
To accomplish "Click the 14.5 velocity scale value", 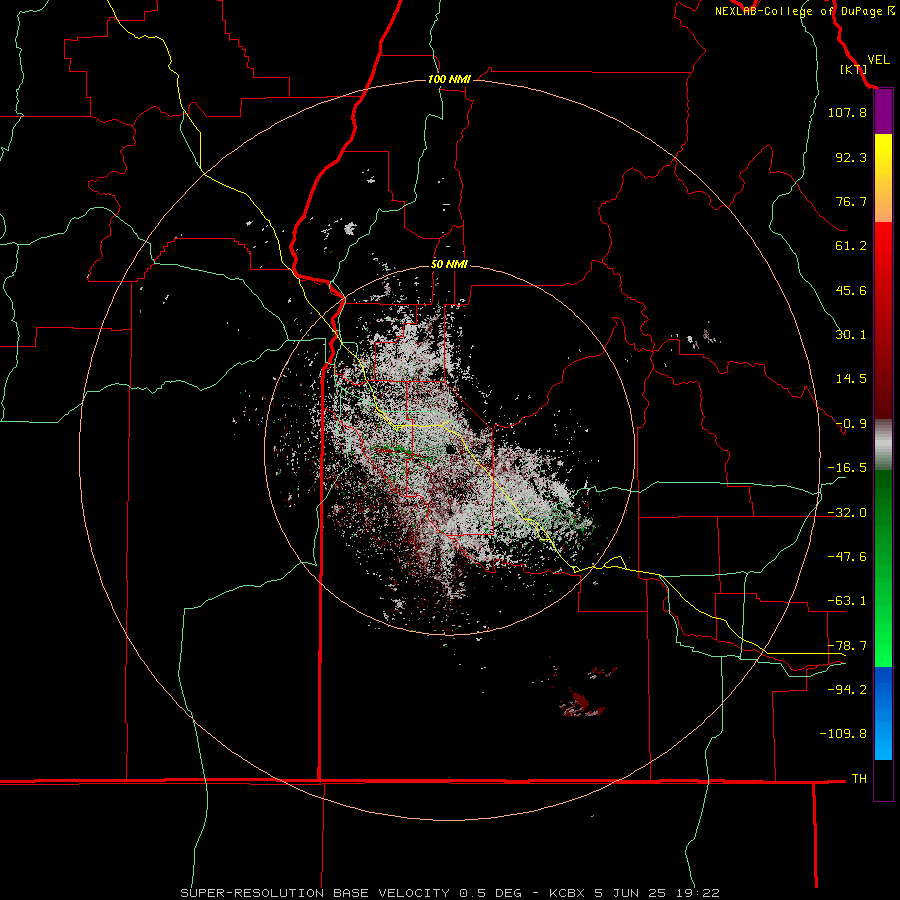I will pos(851,379).
